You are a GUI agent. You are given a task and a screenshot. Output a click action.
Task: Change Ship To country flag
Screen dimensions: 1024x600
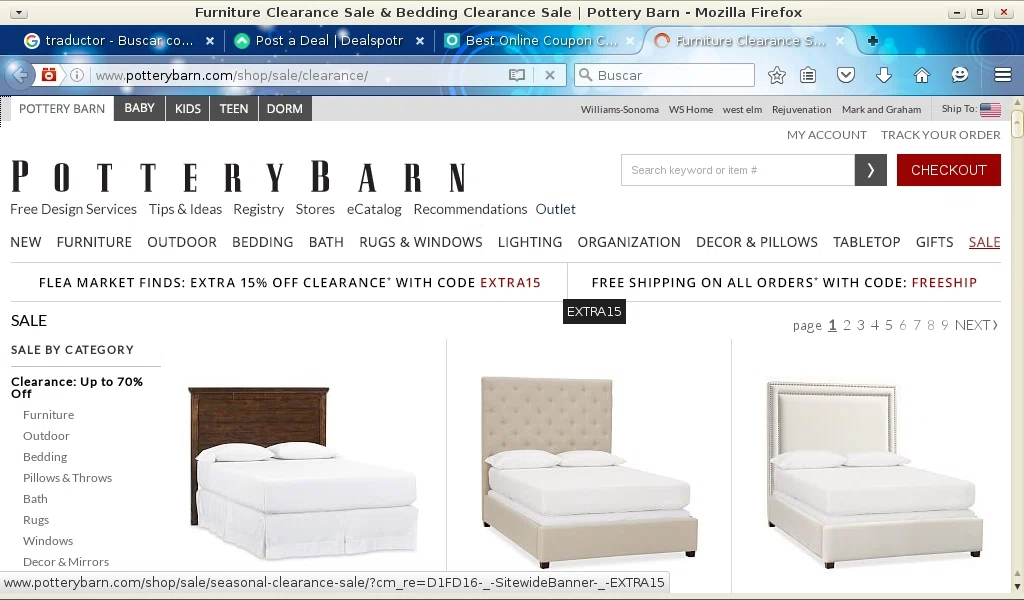click(x=990, y=109)
